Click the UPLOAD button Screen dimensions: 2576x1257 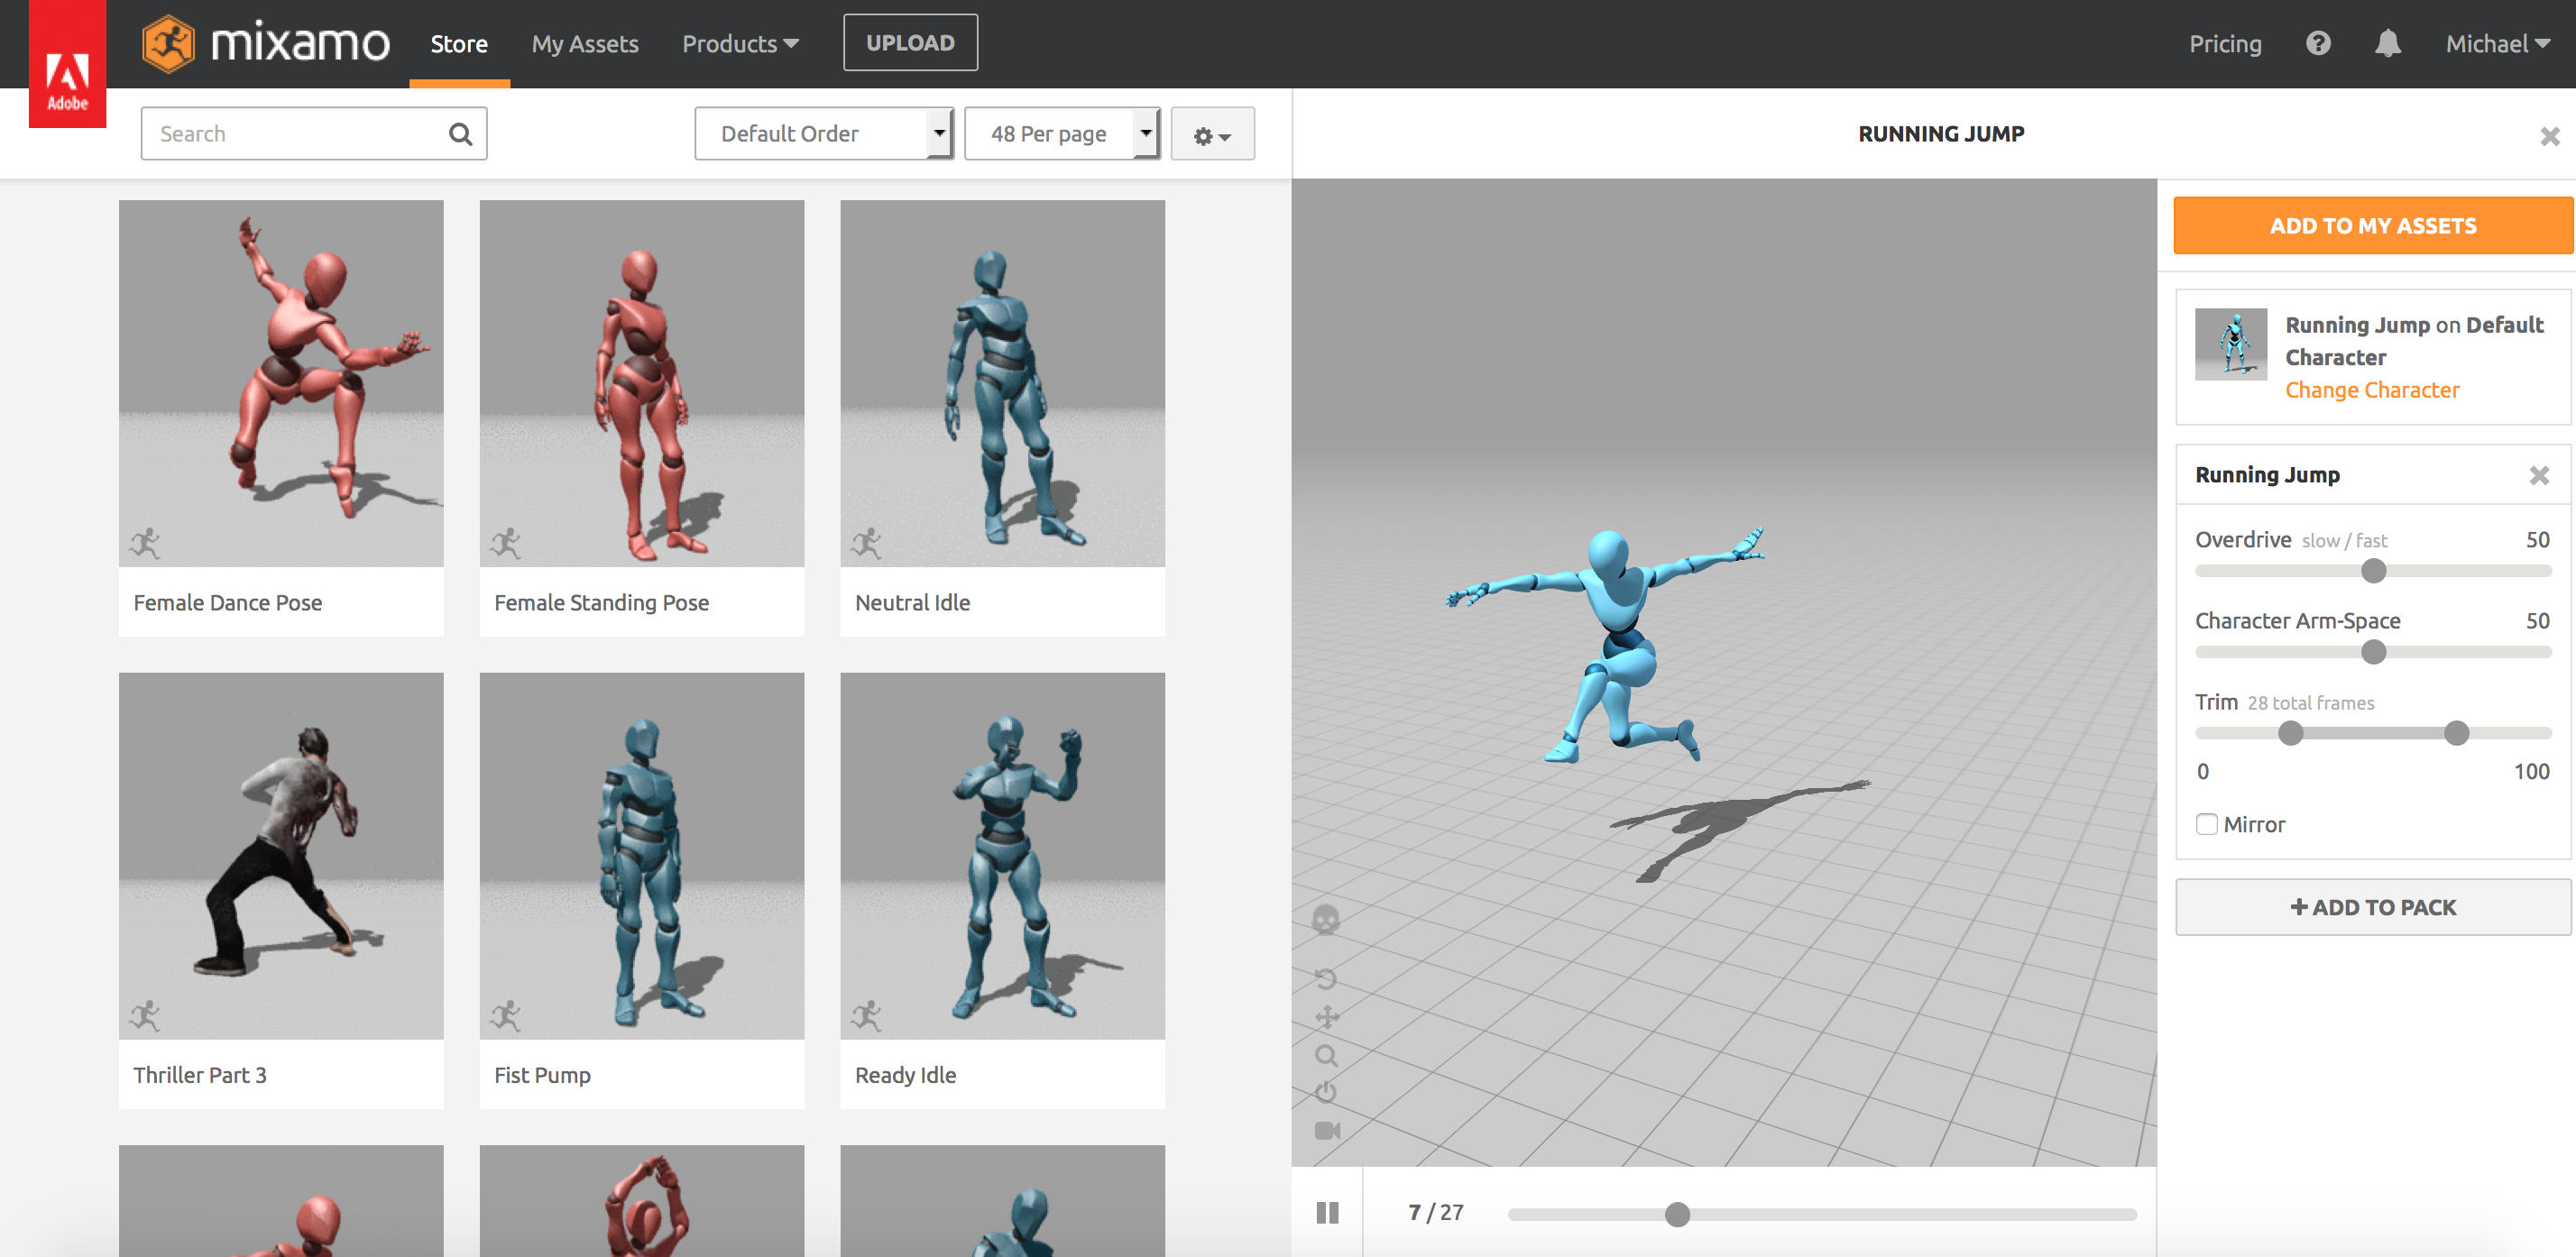[910, 43]
